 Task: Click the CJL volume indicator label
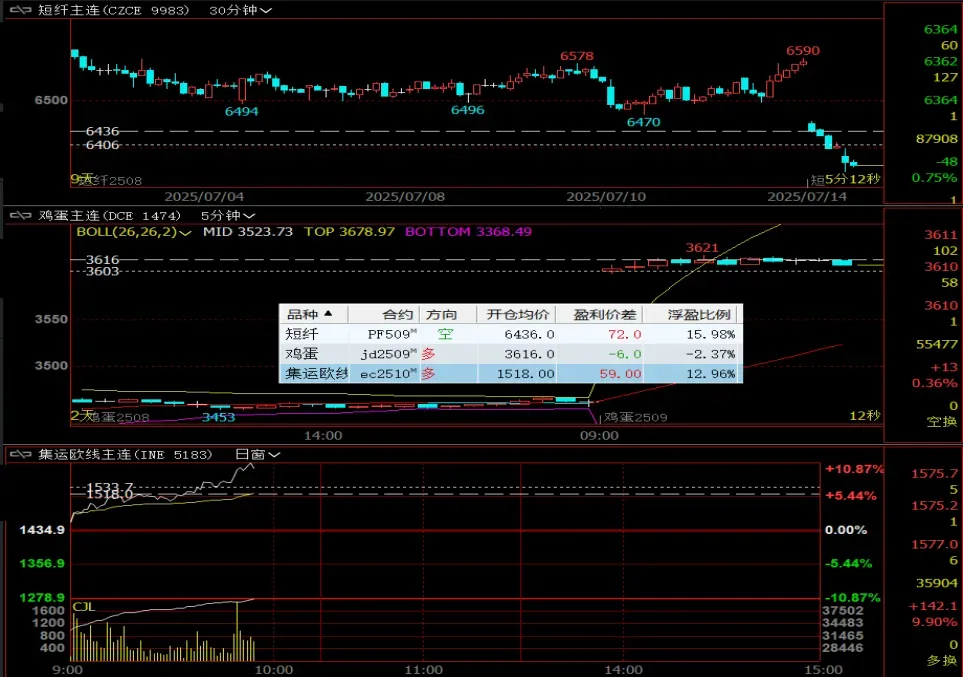click(x=84, y=607)
